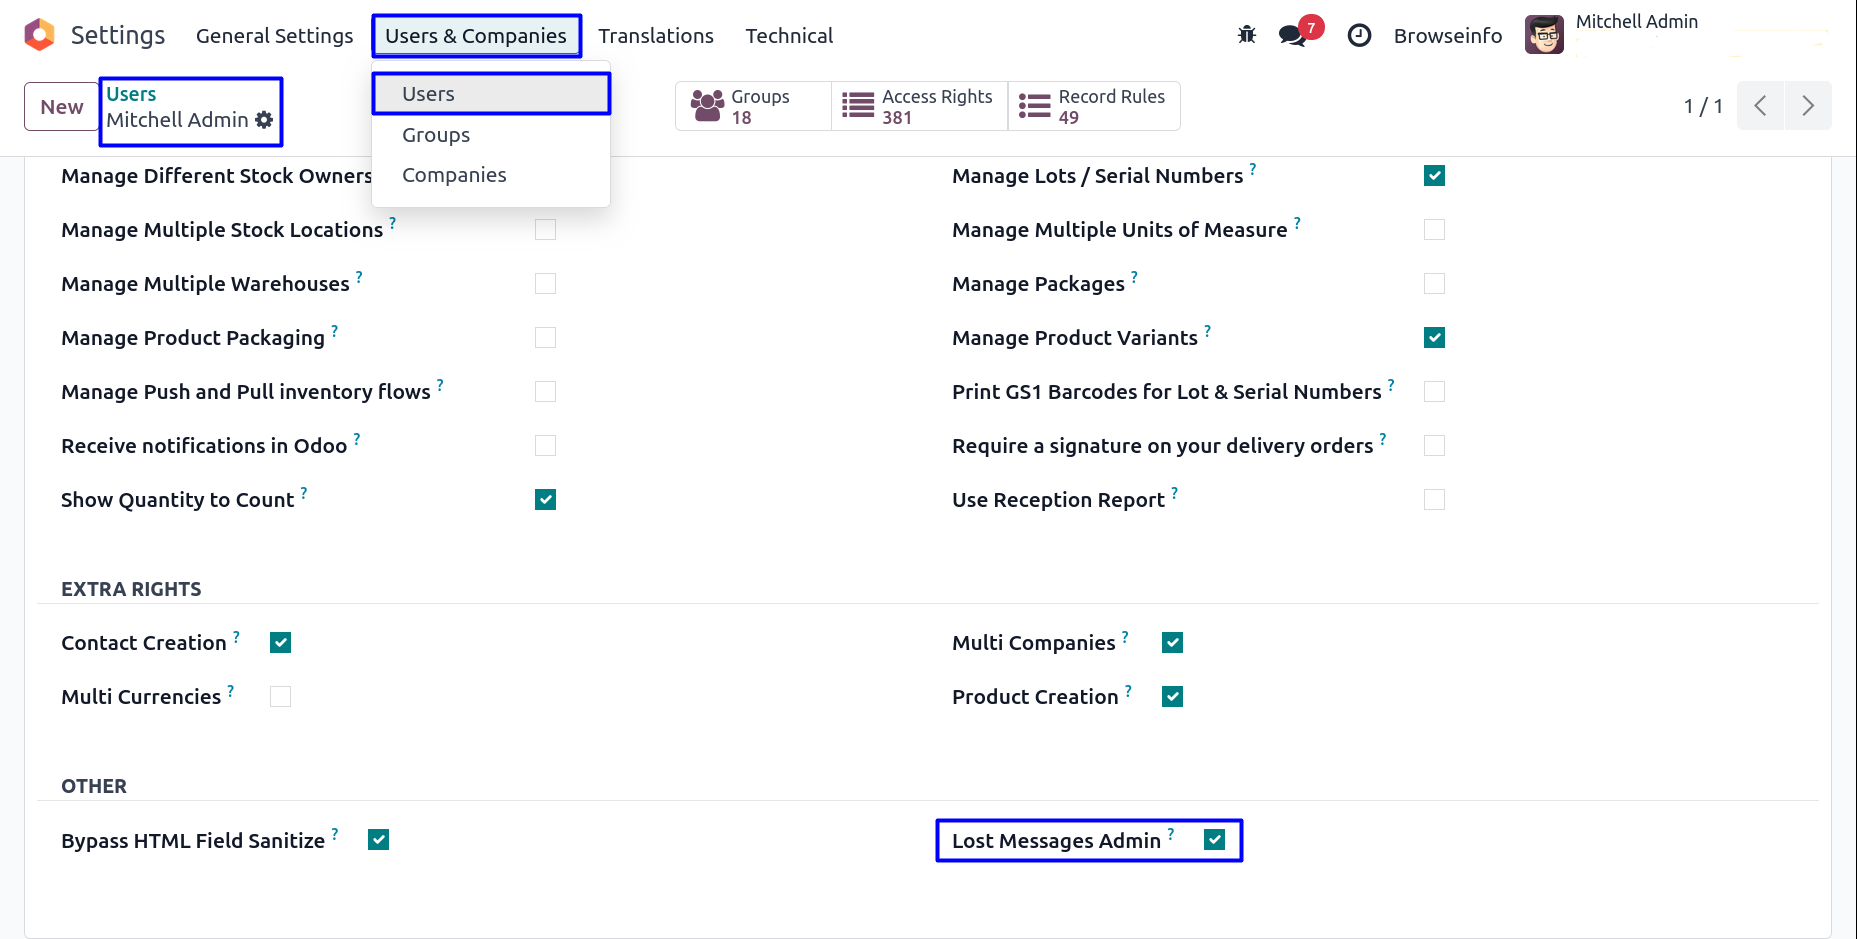1857x939 pixels.
Task: Select Companies from the dropdown list
Action: (x=454, y=175)
